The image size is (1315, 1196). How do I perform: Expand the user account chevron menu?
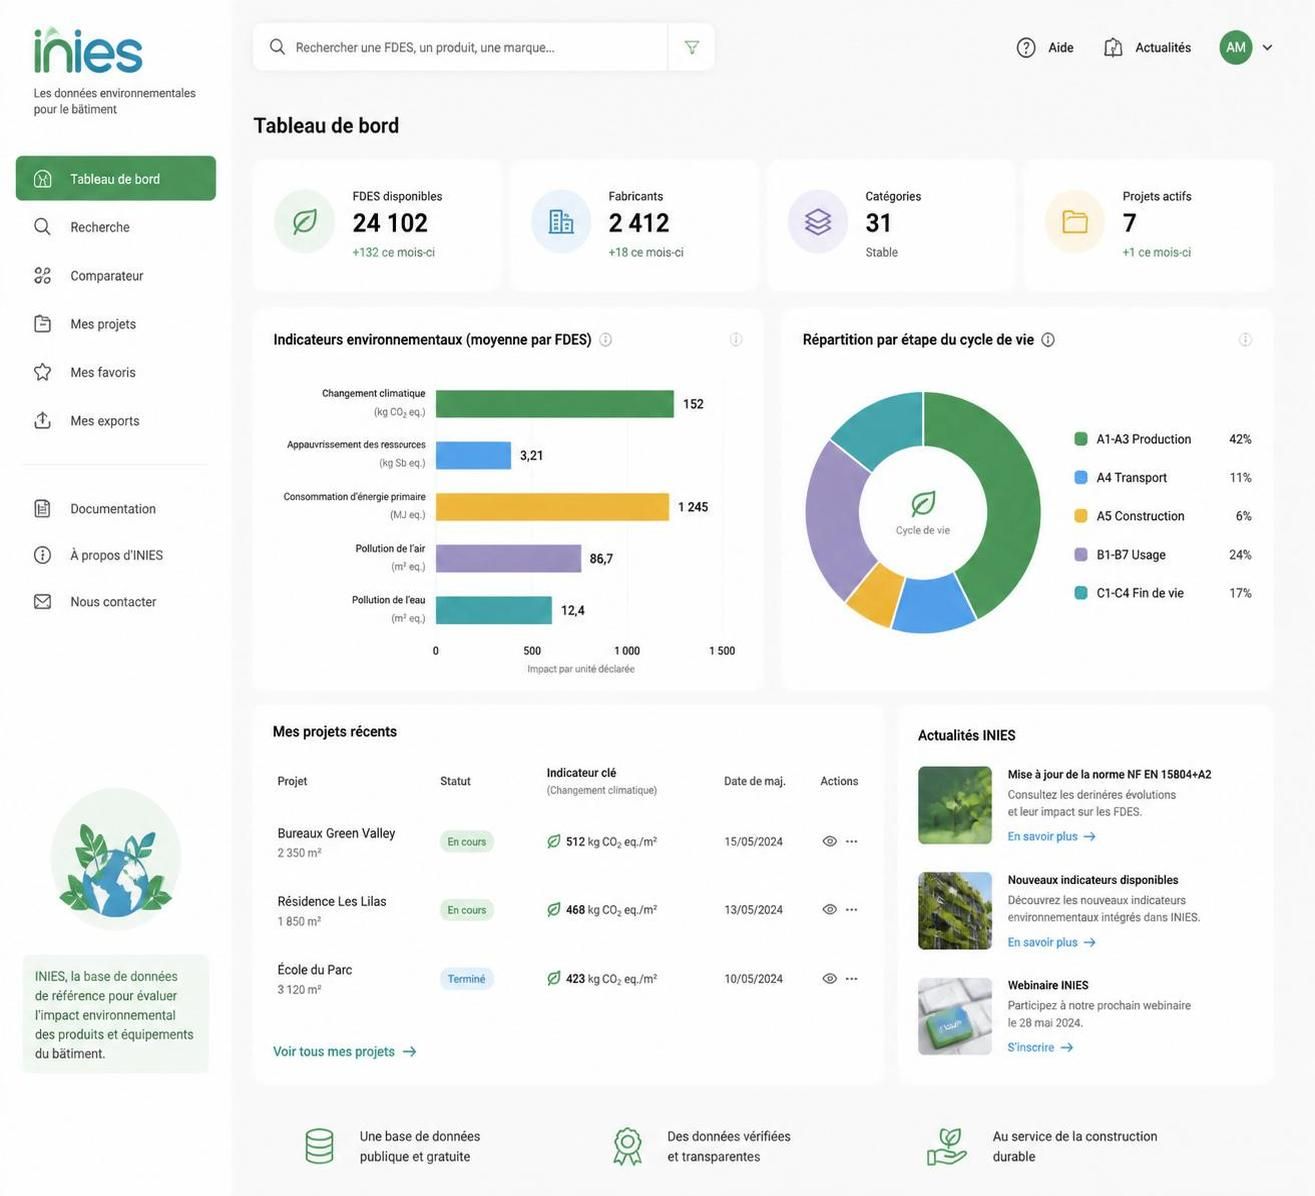click(x=1267, y=47)
